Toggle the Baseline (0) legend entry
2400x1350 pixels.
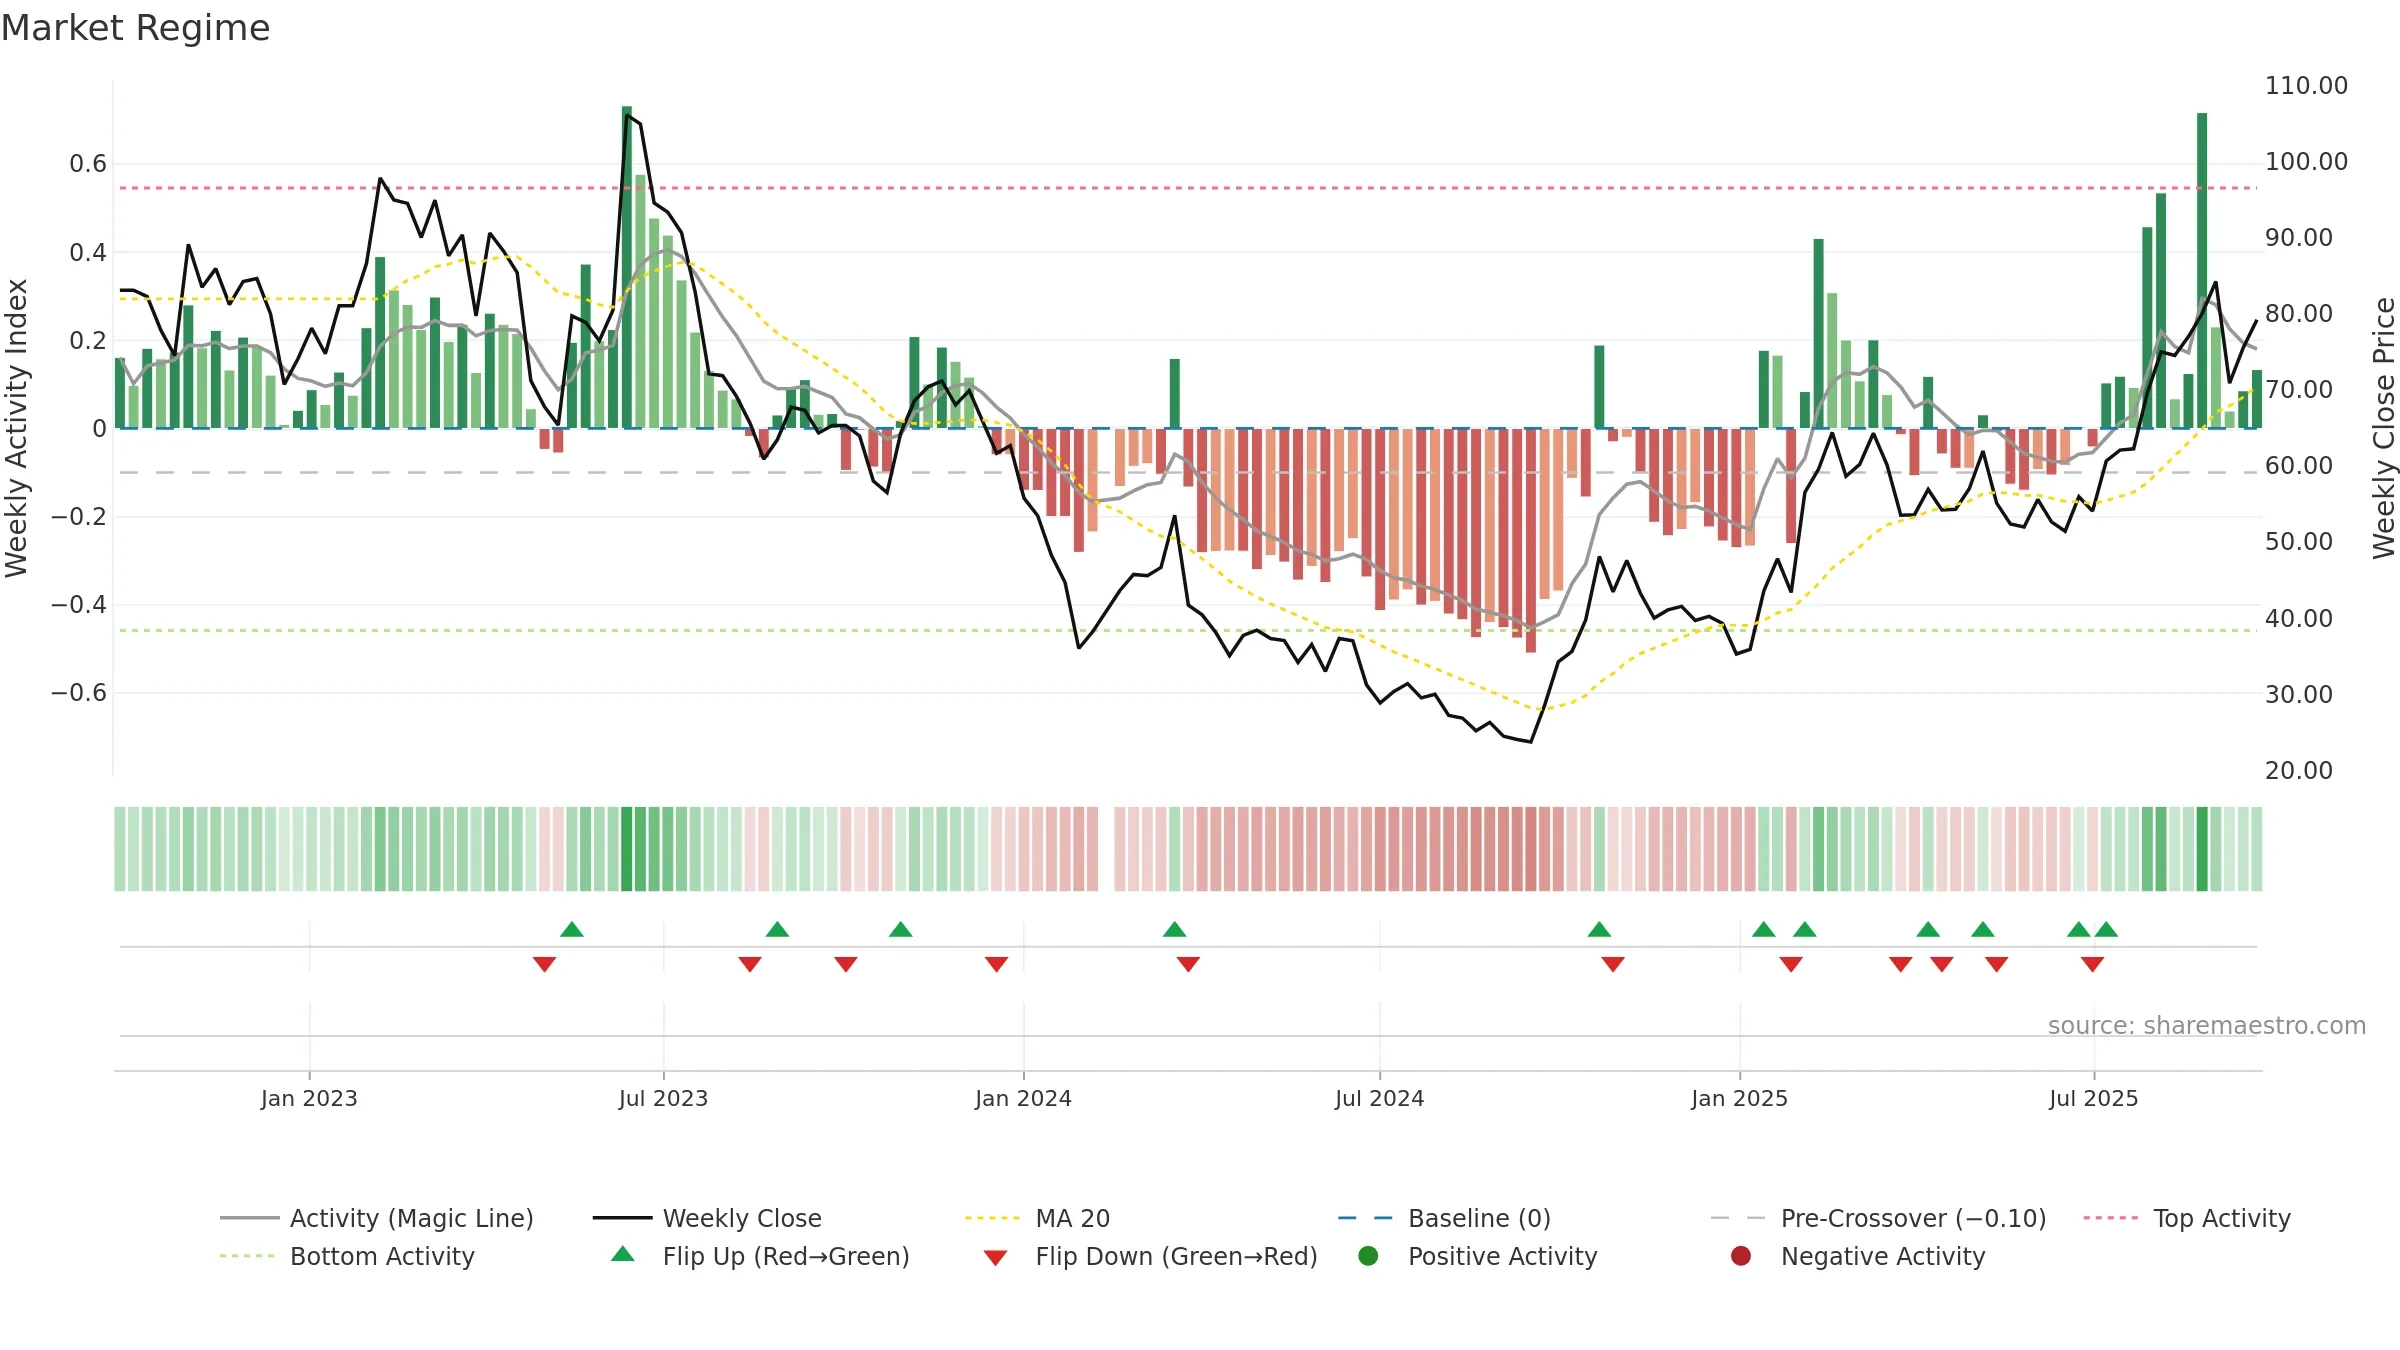coord(1444,1218)
